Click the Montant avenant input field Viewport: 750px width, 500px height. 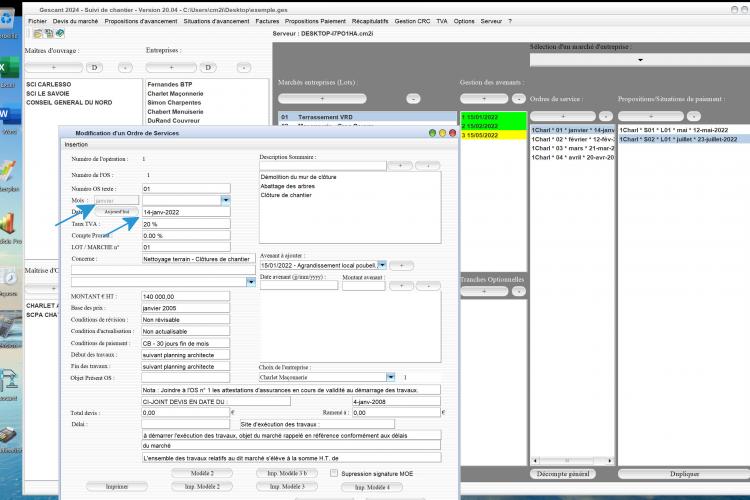[x=364, y=286]
